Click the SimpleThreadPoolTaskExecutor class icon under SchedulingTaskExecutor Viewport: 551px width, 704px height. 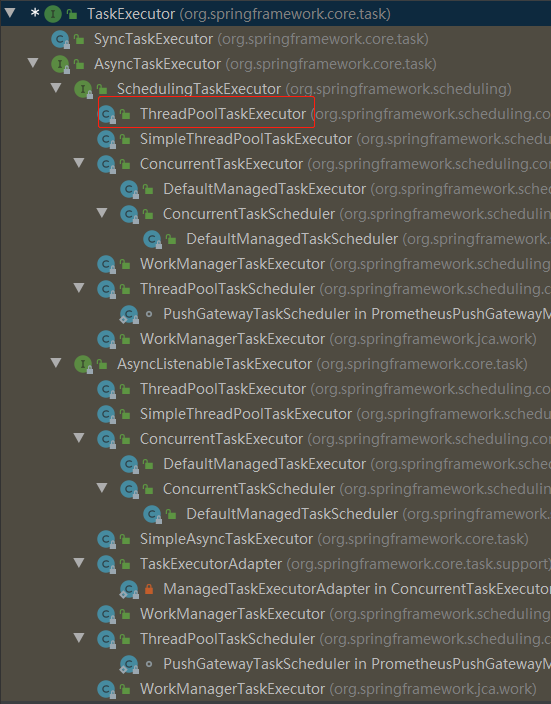click(x=106, y=139)
